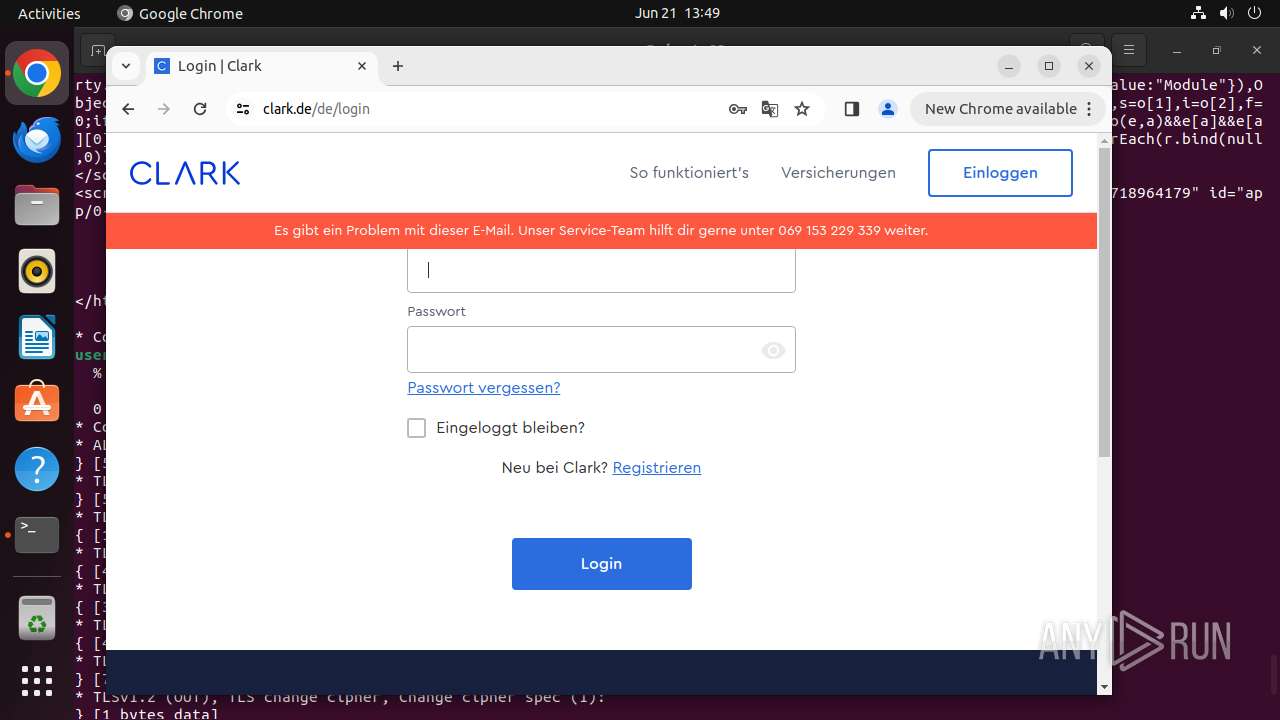The image size is (1280, 720).
Task: Open the Chrome profile avatar
Action: 888,109
